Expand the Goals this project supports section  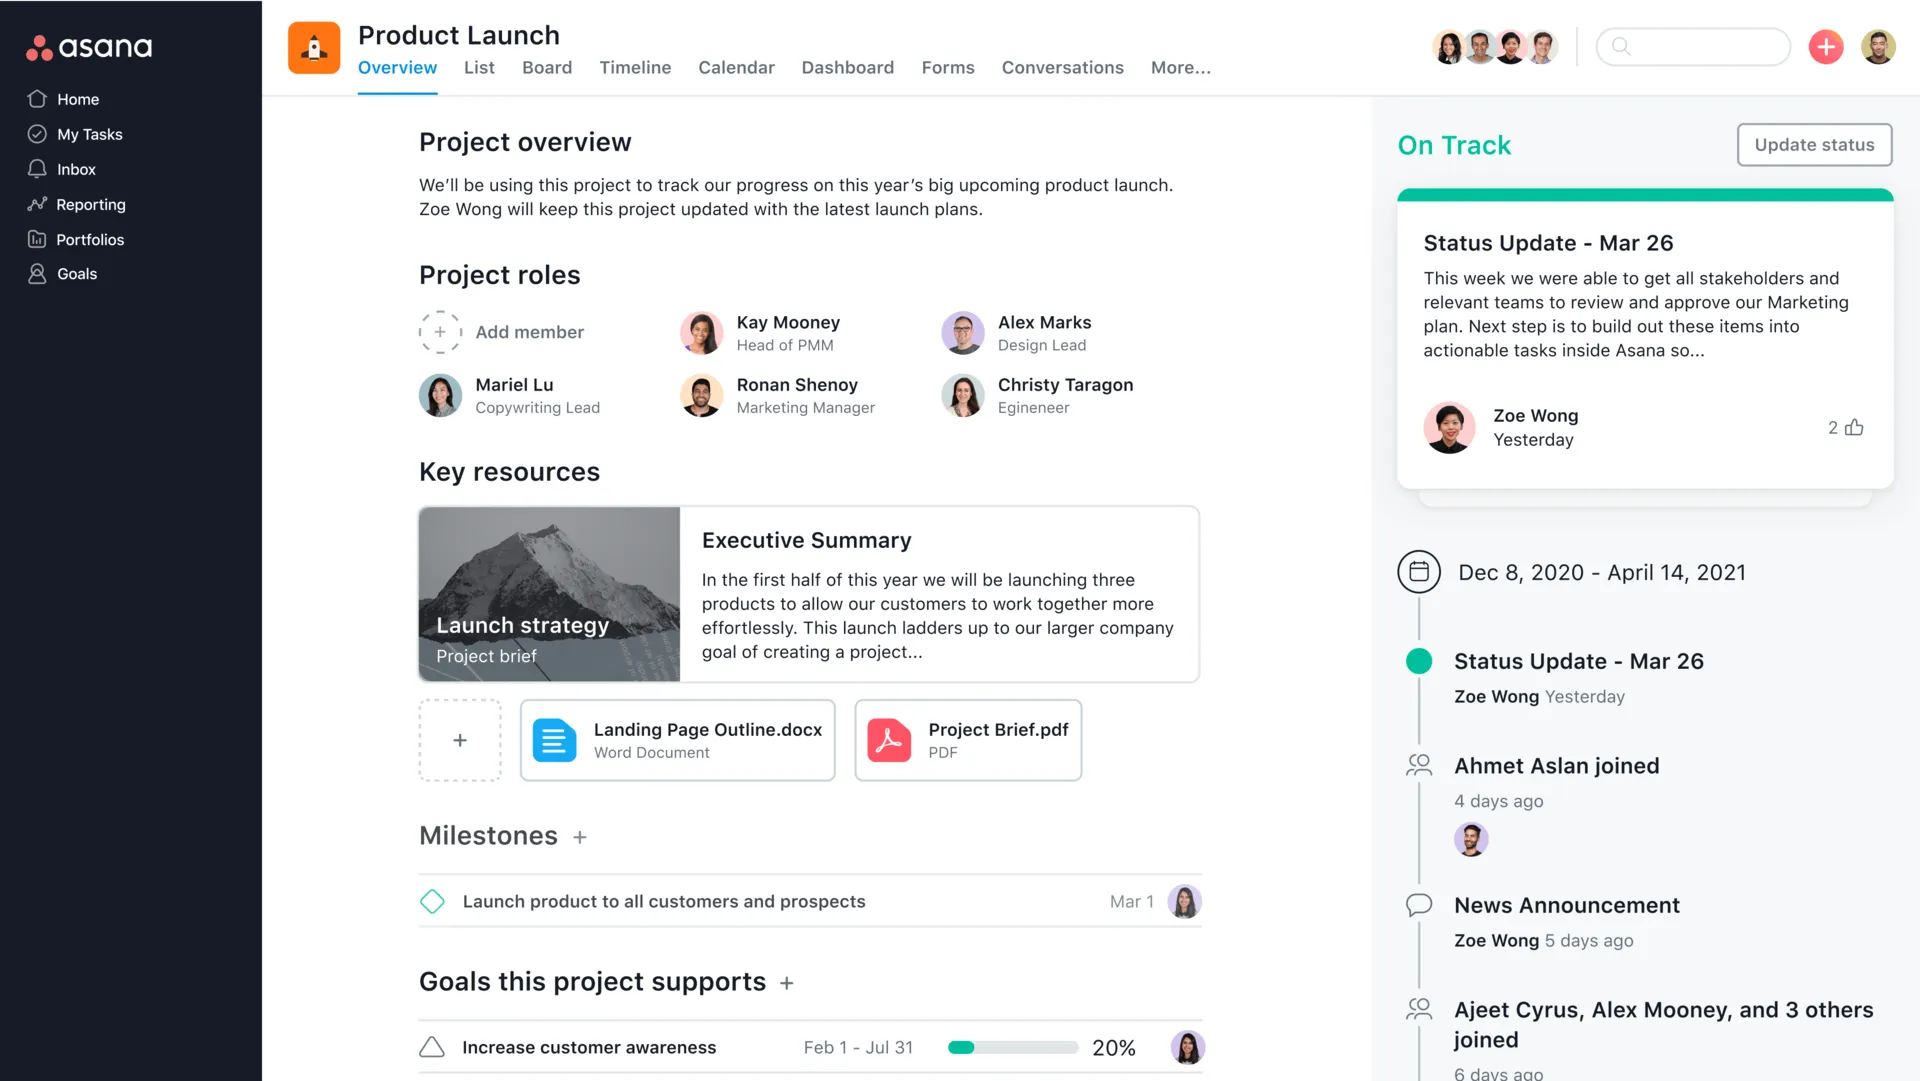coord(787,983)
